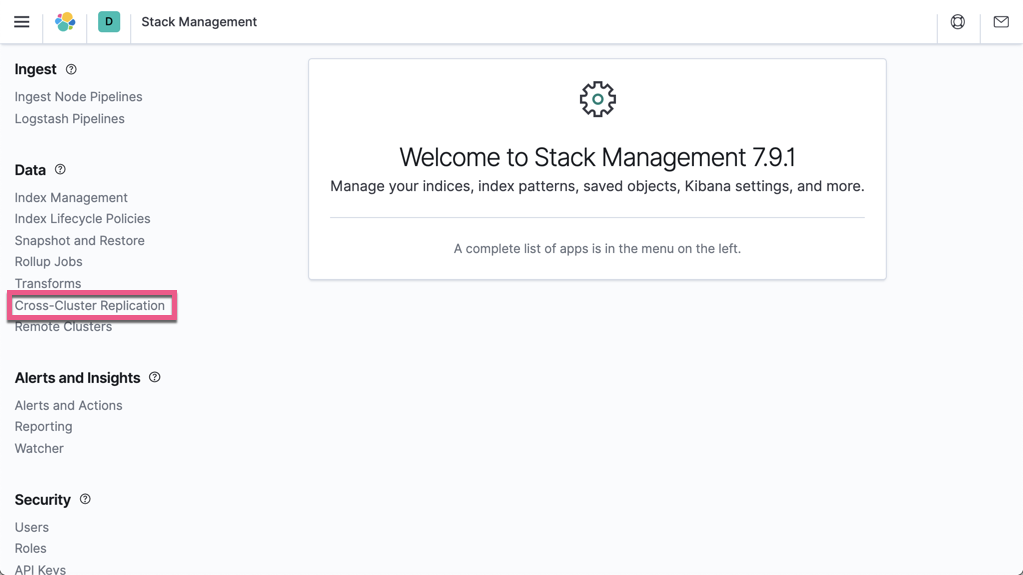Viewport: 1023px width, 575px height.
Task: Click the Elastic logo icon
Action: pos(65,22)
